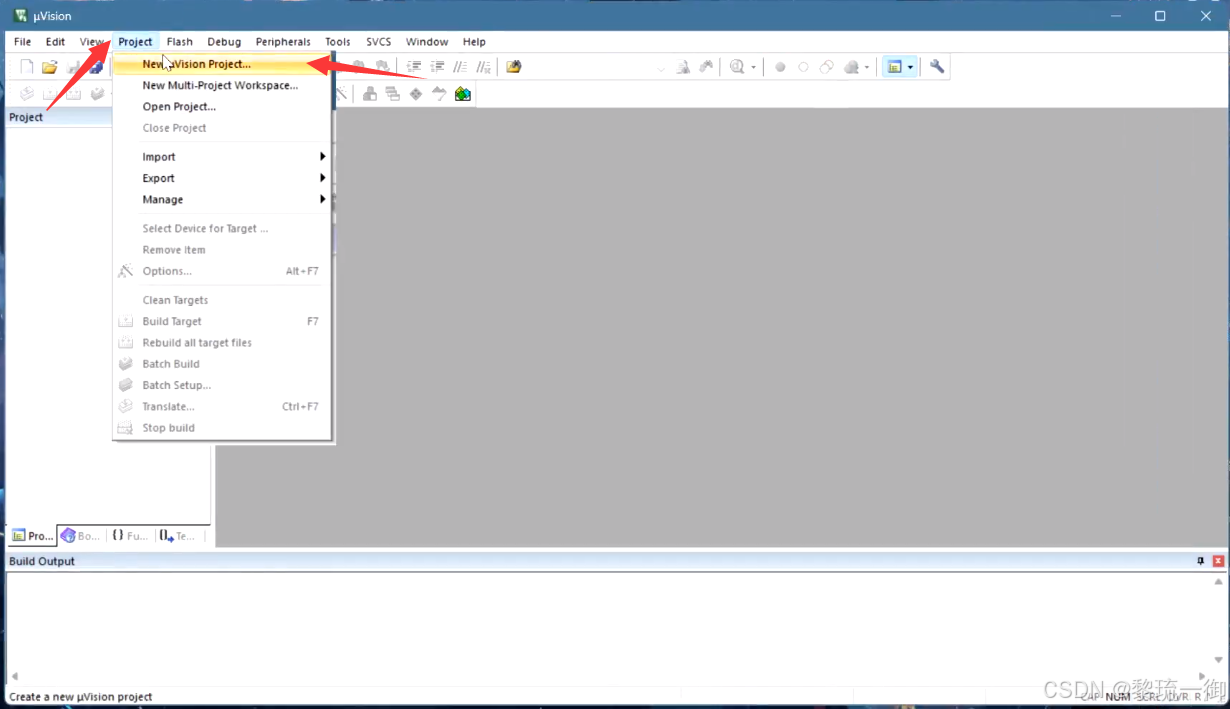
Task: Click Translate... menu entry
Action: point(222,407)
